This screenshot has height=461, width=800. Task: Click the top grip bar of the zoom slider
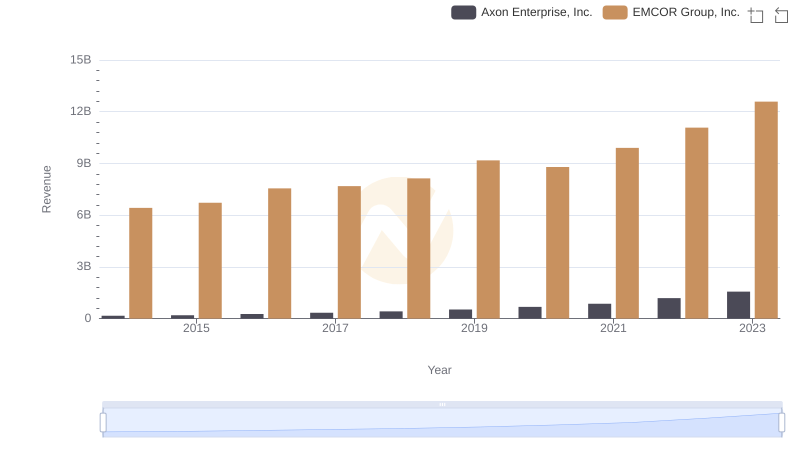(x=442, y=405)
